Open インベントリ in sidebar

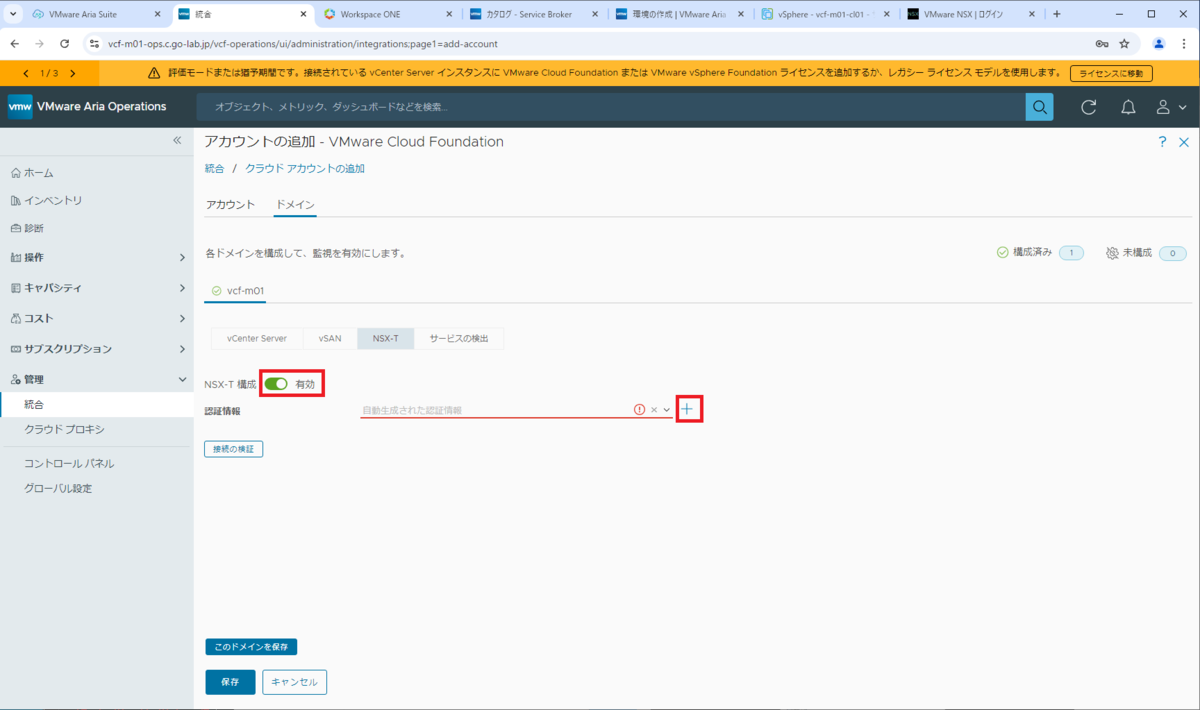click(46, 200)
